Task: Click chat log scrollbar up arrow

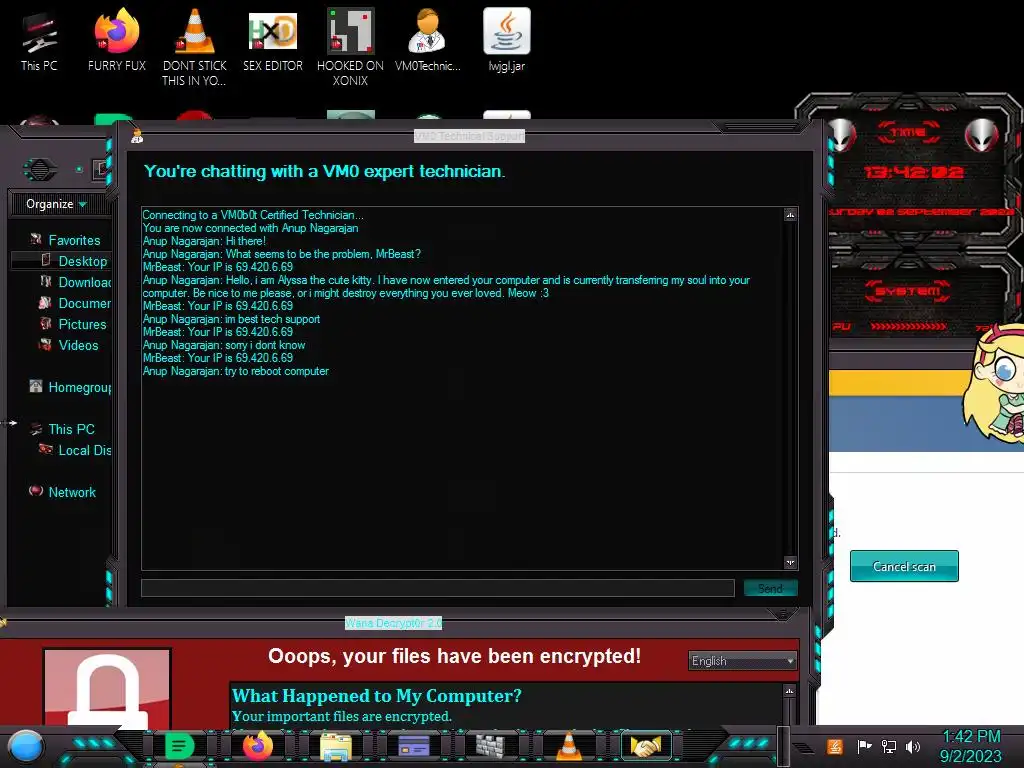Action: pos(790,215)
